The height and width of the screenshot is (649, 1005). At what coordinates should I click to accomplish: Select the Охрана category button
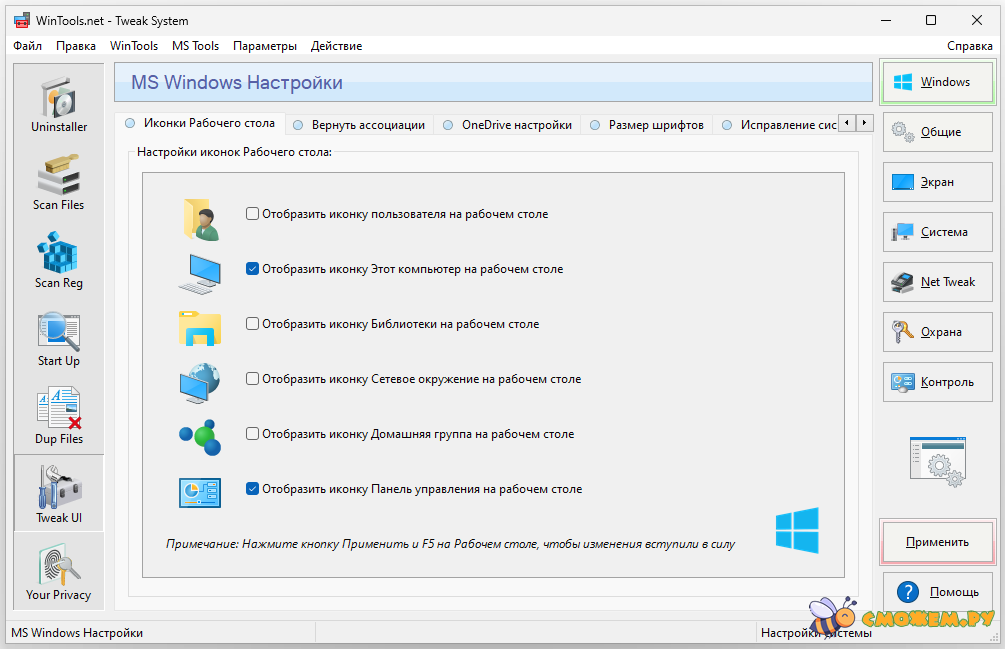coord(938,332)
